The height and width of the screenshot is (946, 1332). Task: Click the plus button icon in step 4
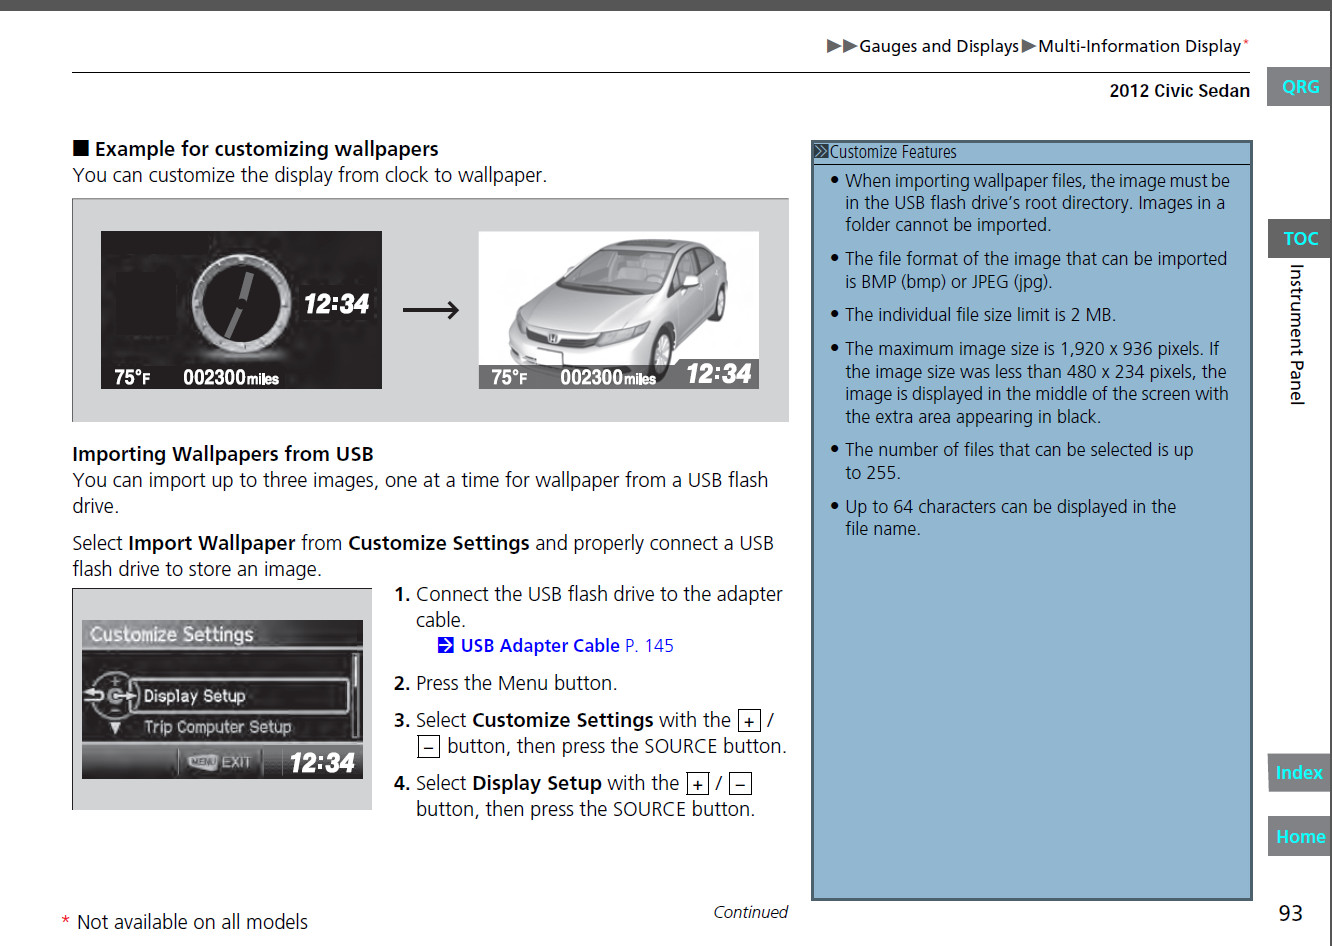[698, 784]
